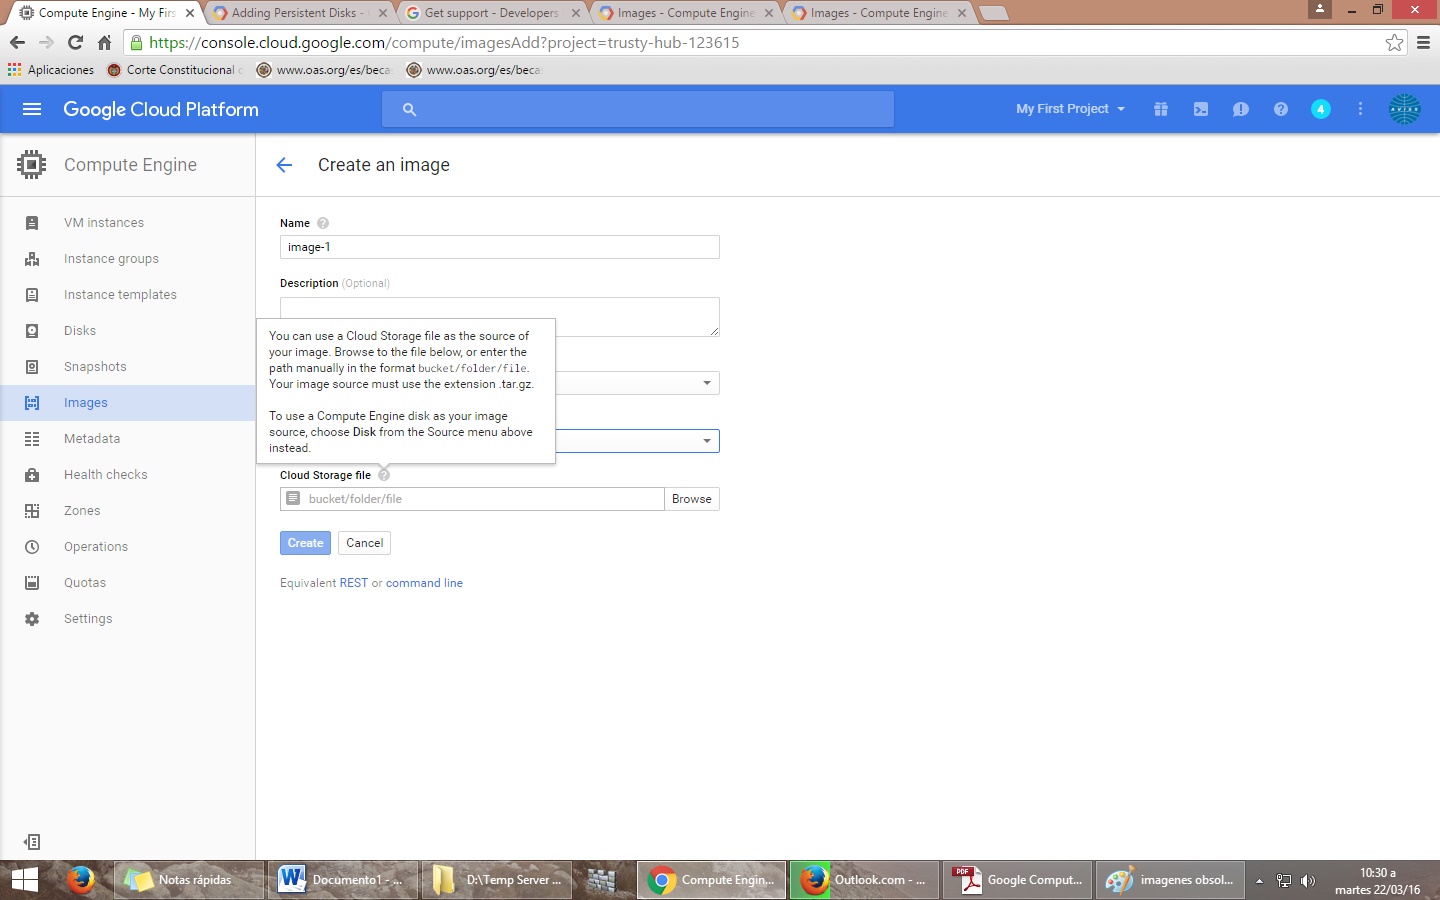The image size is (1440, 900).
Task: Reload the page in Chrome
Action: 75,42
